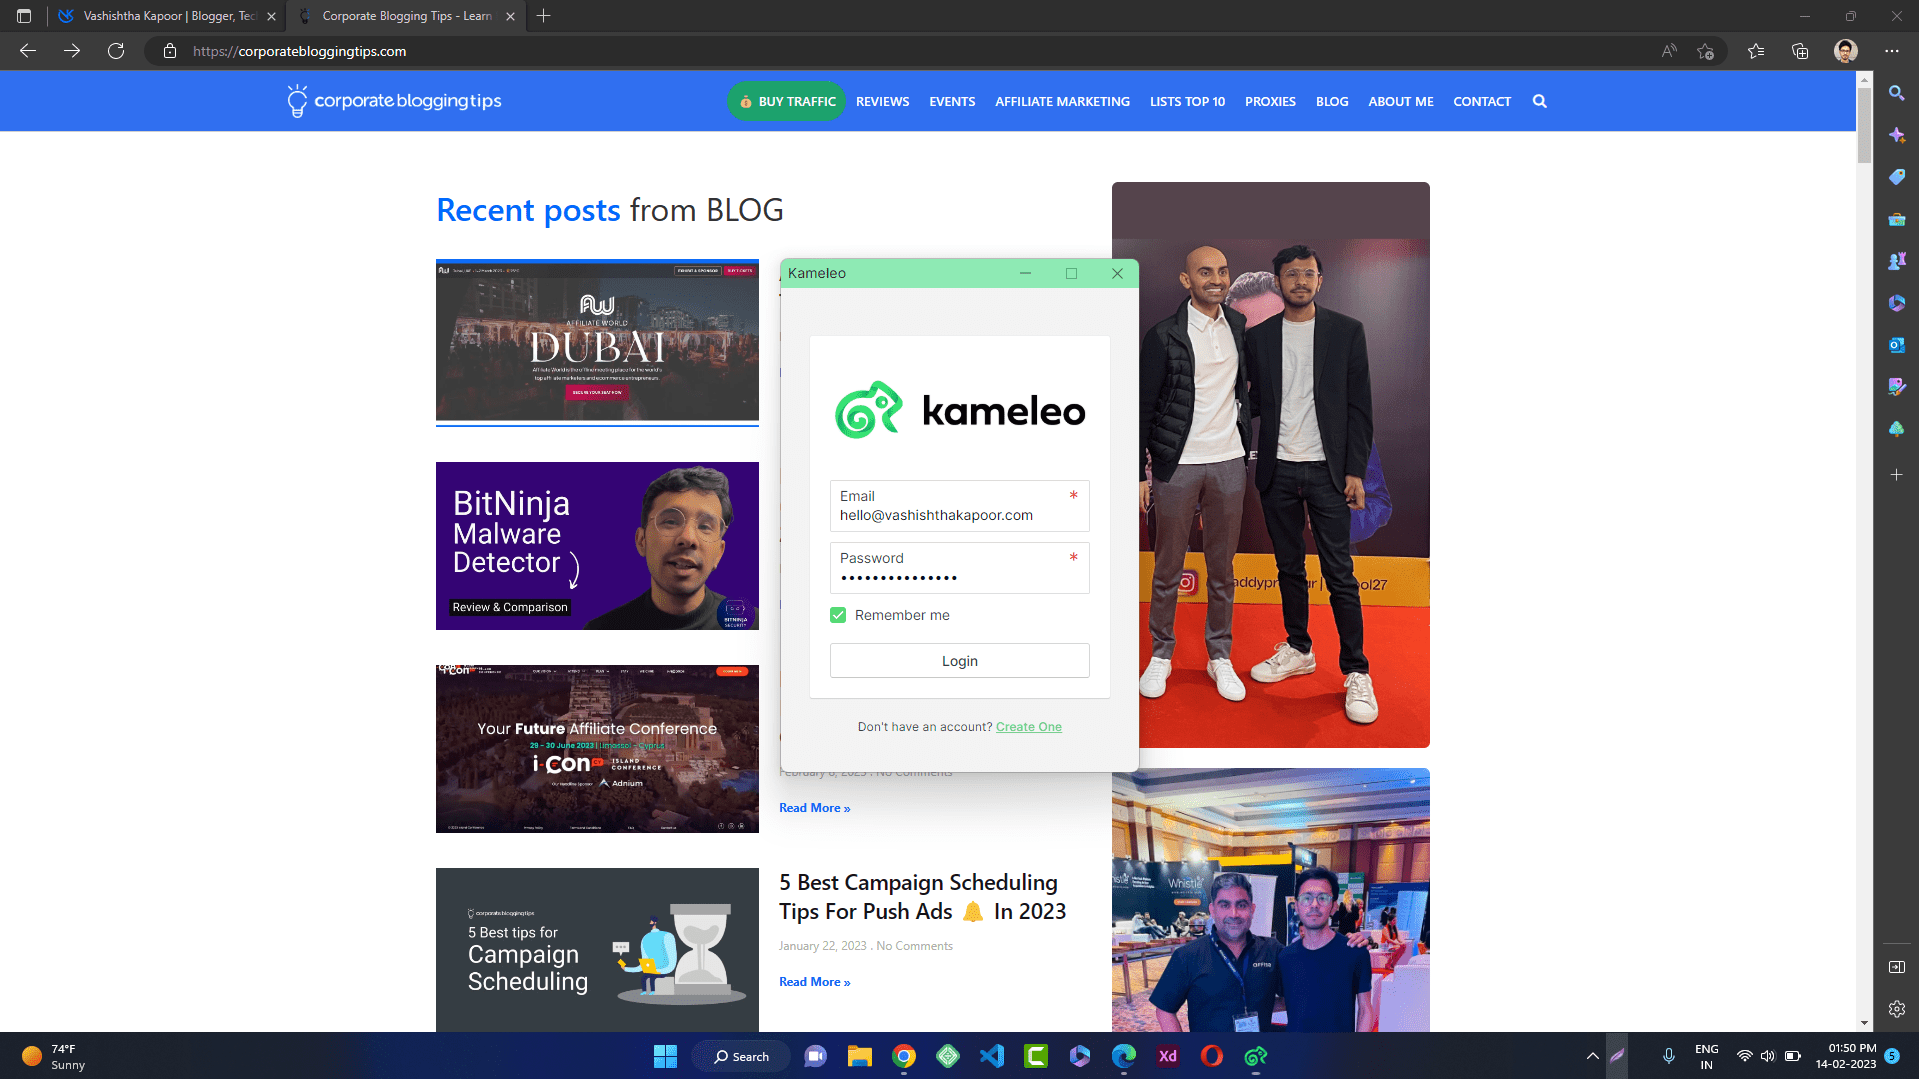Open the BLOG menu item
Screen dimensions: 1919x1079
pyautogui.click(x=1331, y=101)
